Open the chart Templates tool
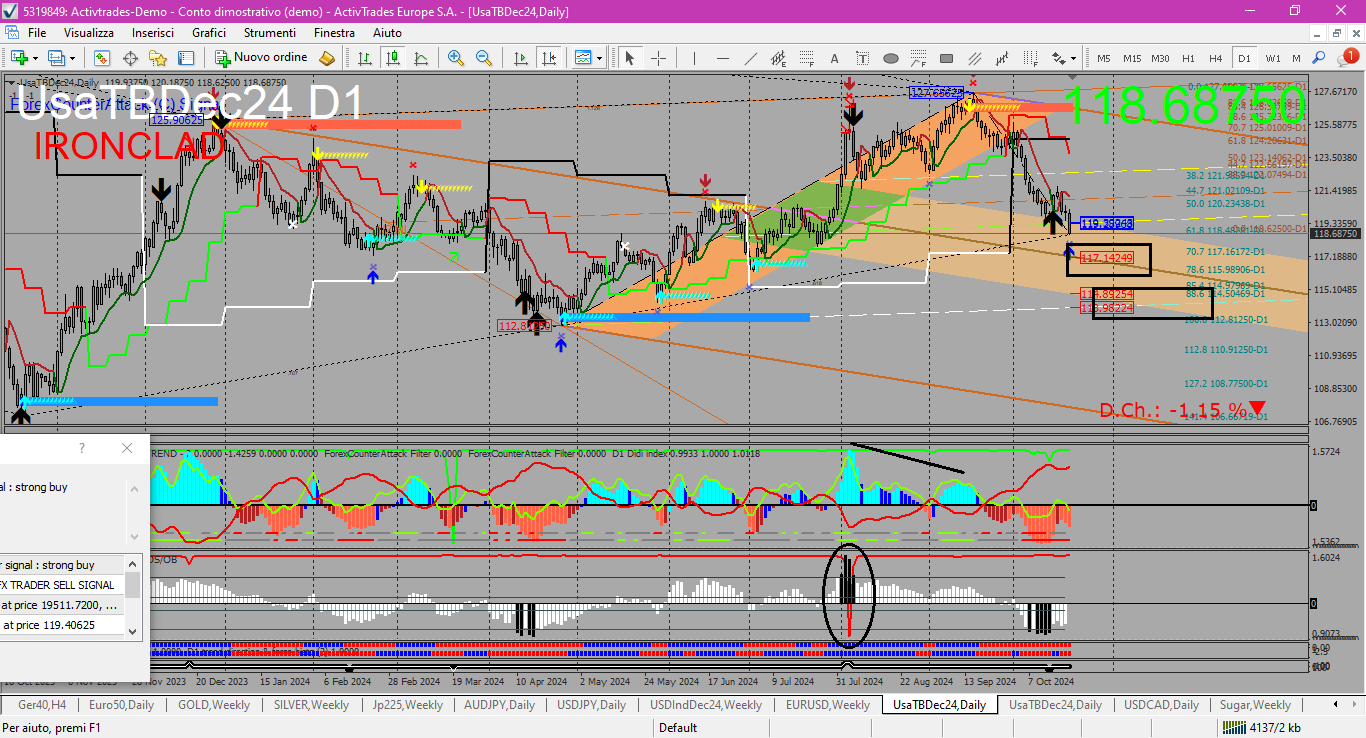The image size is (1366, 738). coord(582,58)
